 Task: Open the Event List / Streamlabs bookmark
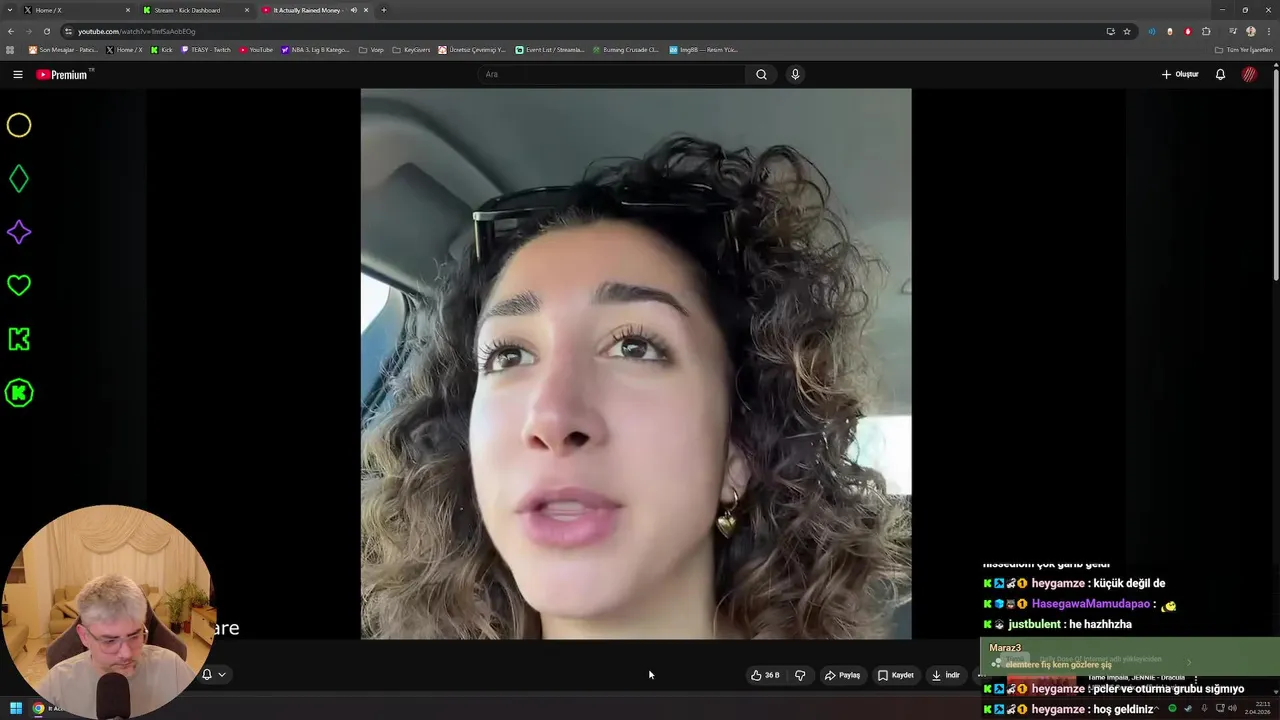(550, 49)
